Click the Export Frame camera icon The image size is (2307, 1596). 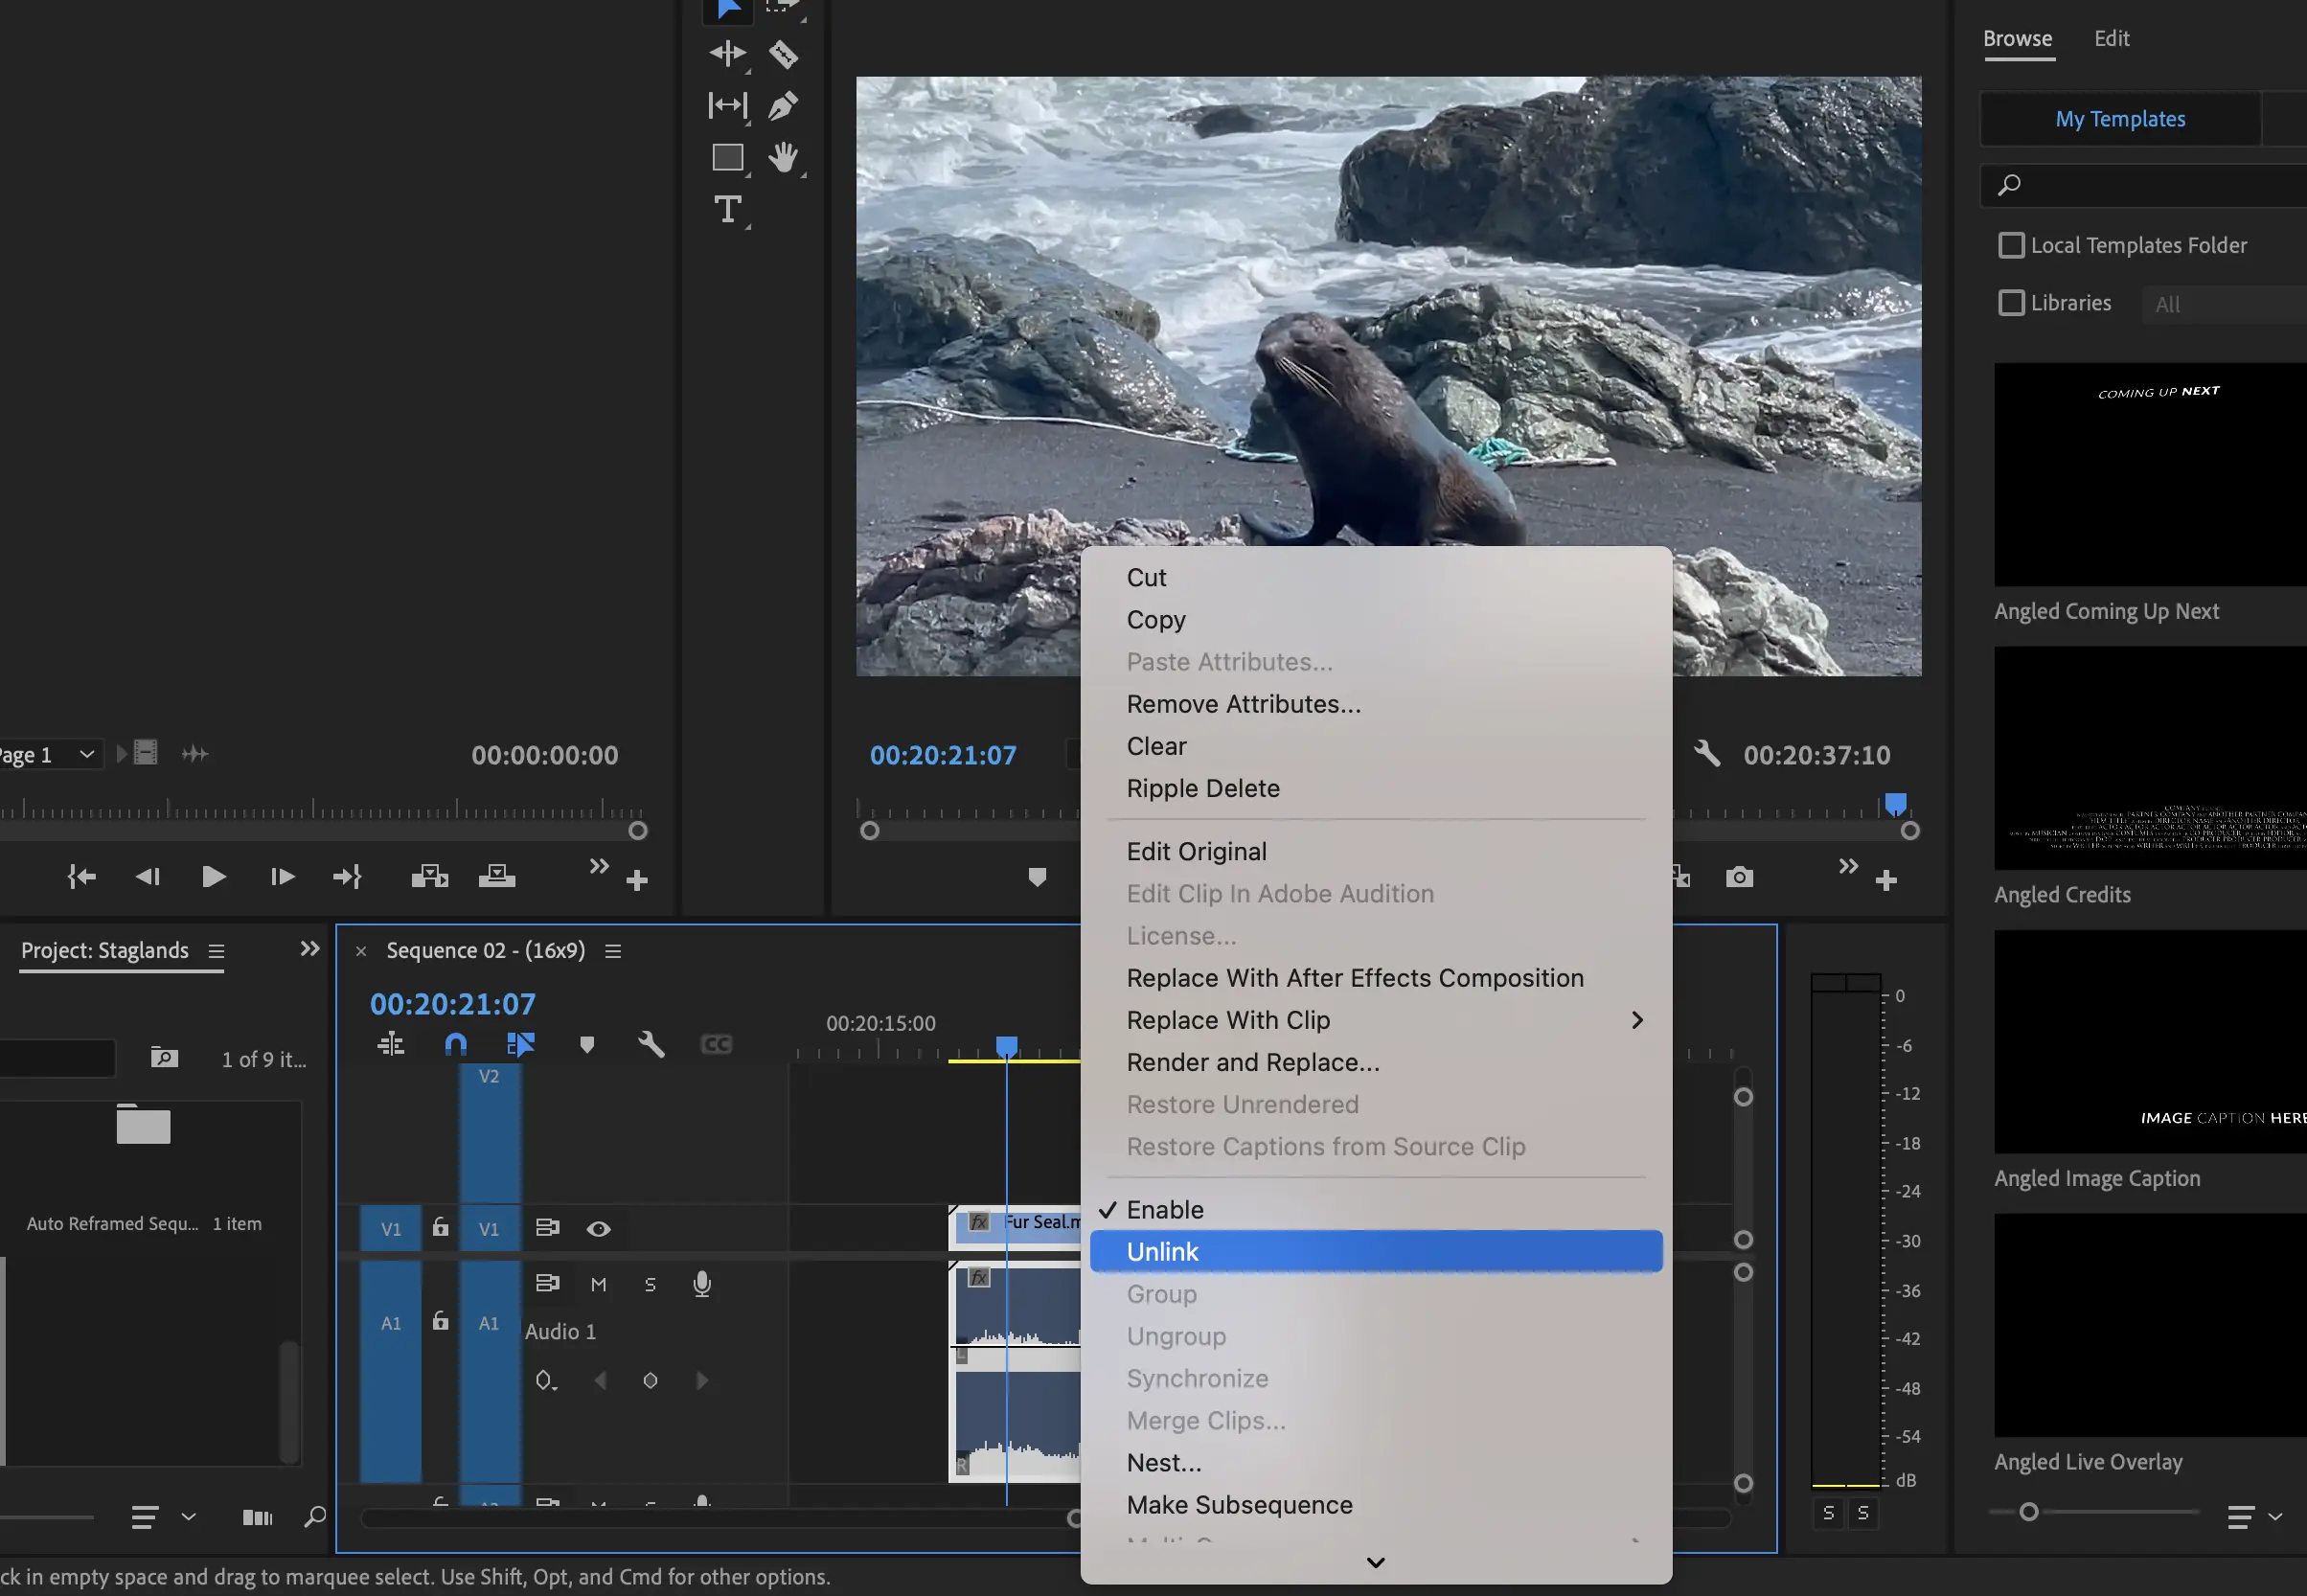(x=1739, y=878)
